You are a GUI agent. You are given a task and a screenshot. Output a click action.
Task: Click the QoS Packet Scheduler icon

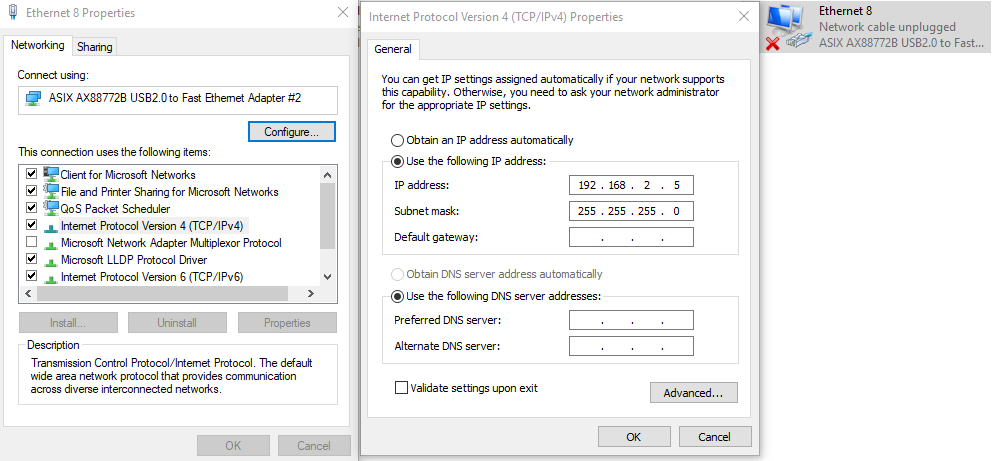(51, 208)
